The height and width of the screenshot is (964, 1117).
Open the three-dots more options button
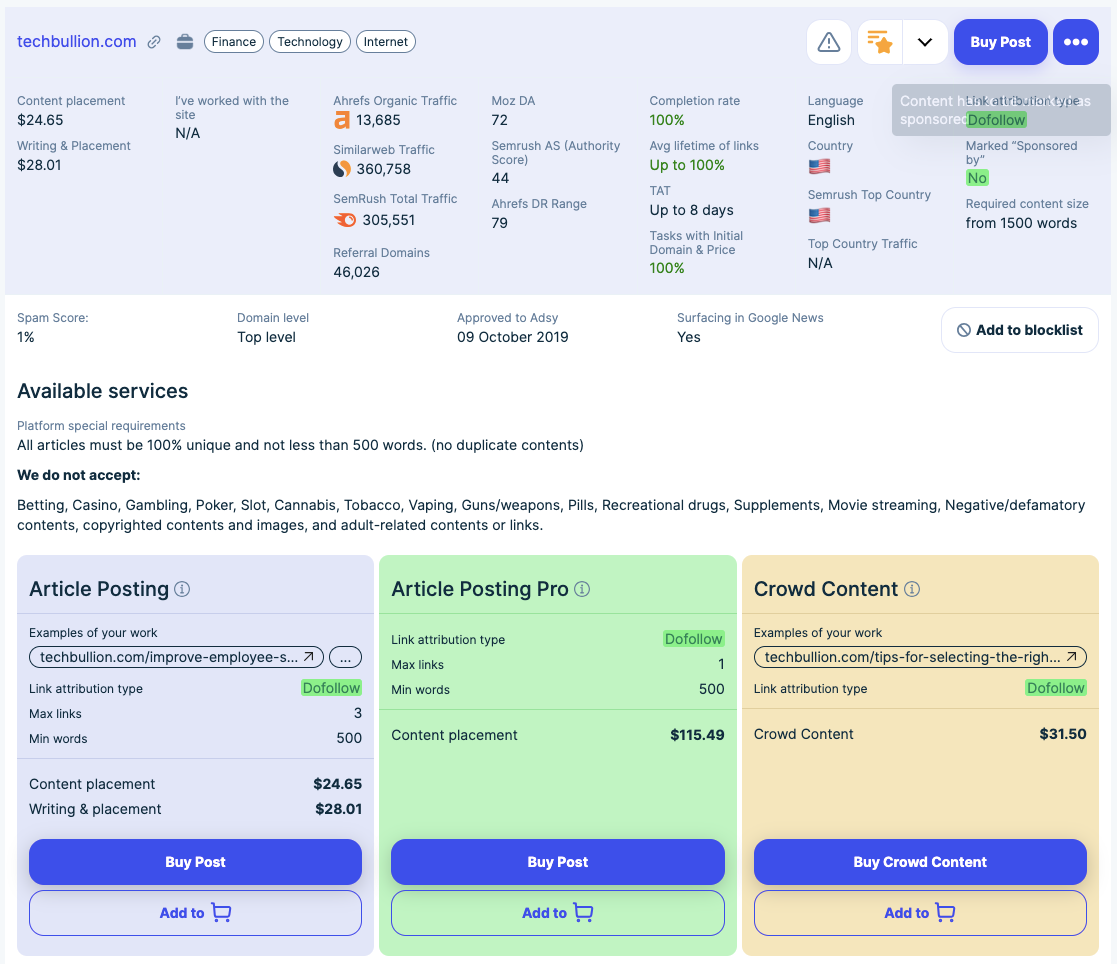(1075, 42)
